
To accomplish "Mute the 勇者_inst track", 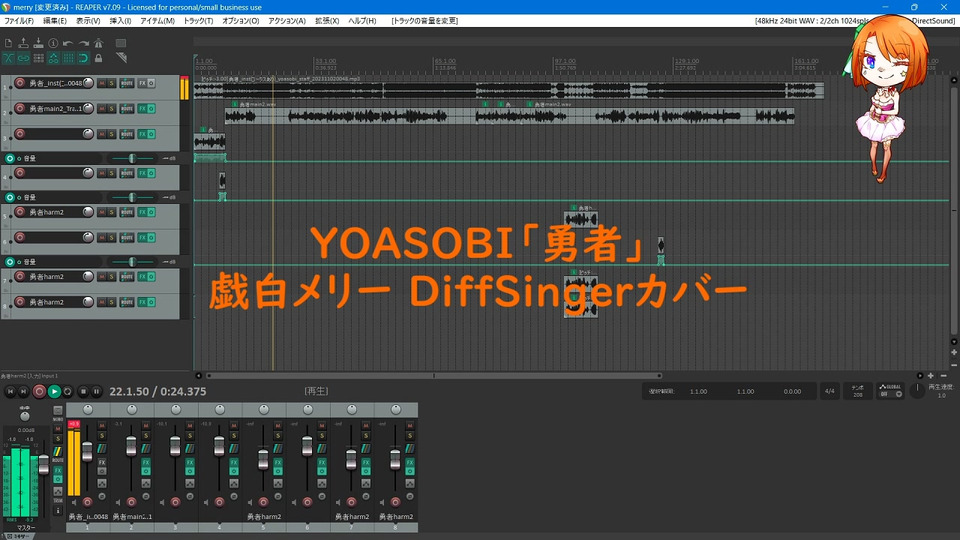I will pyautogui.click(x=102, y=83).
